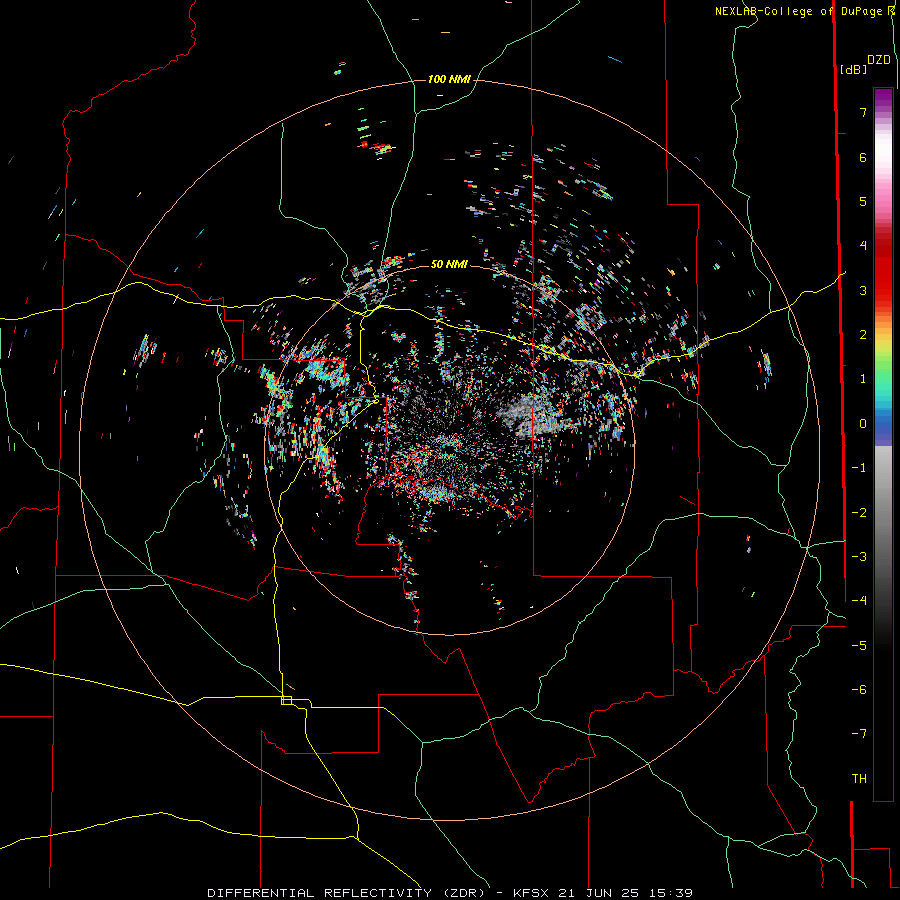Click the -7 value on the color scale
Viewport: 900px width, 900px height.
click(859, 734)
